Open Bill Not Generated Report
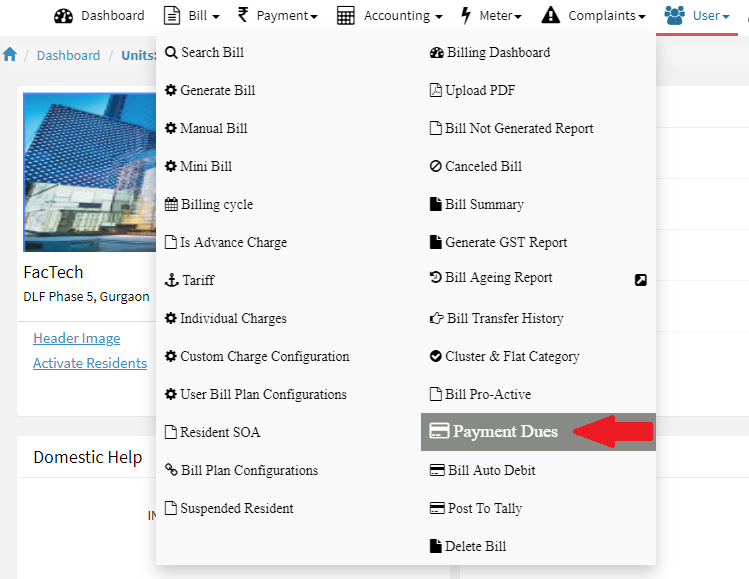The width and height of the screenshot is (749, 579). point(512,128)
